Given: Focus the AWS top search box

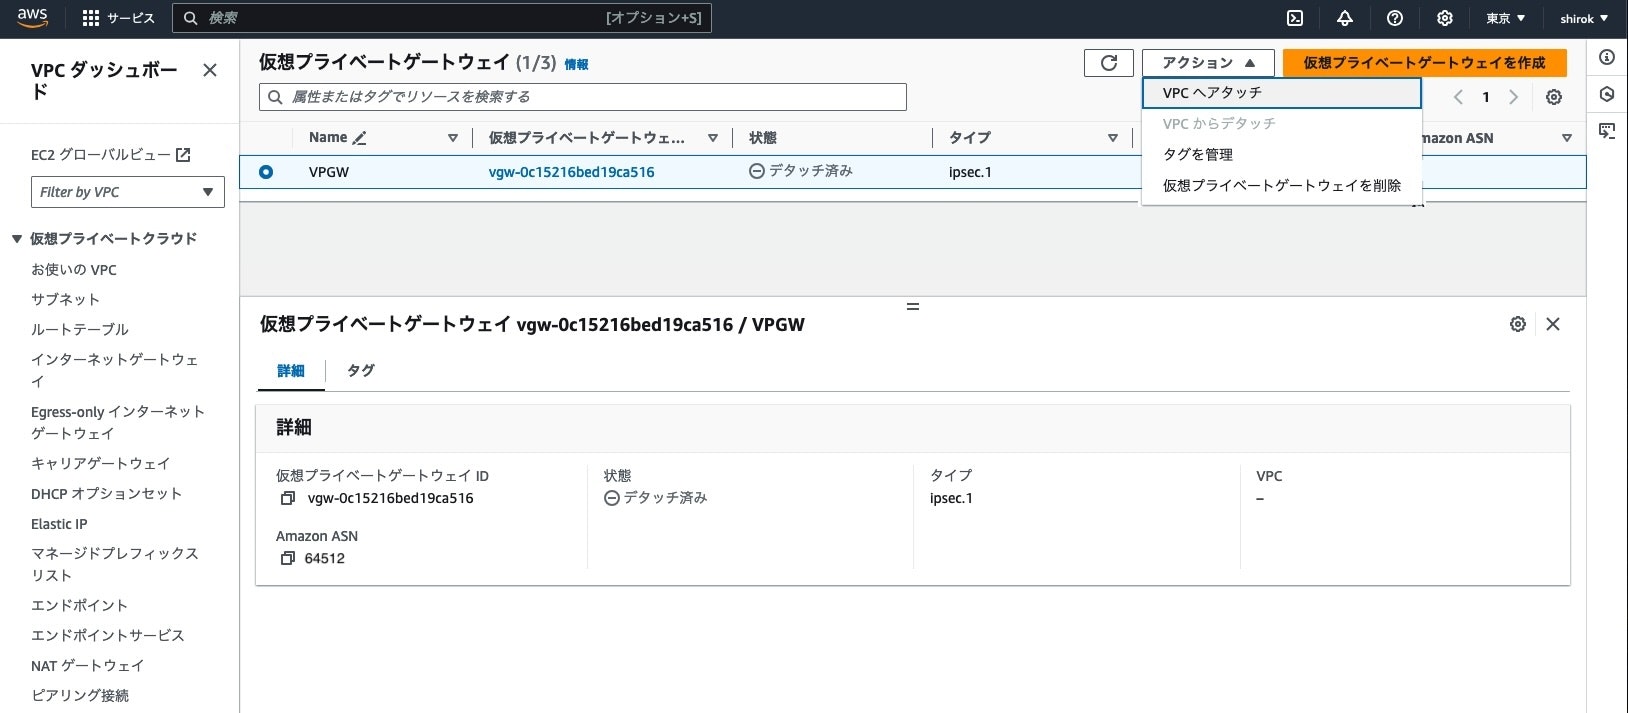Looking at the screenshot, I should point(442,18).
